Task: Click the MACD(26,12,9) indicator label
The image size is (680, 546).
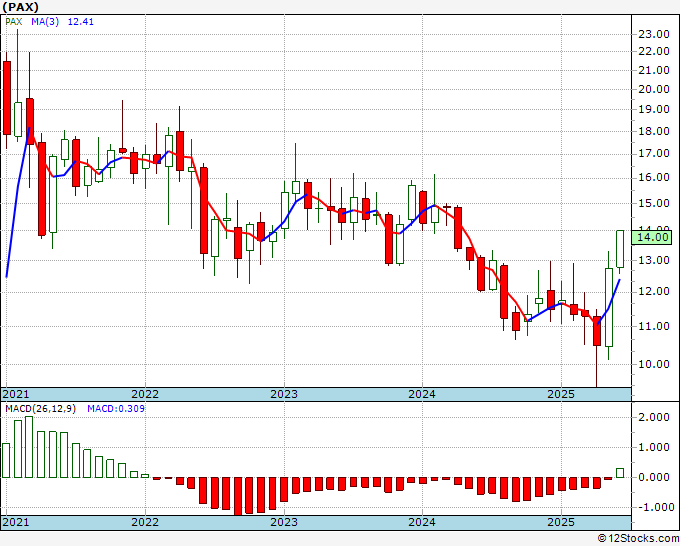Action: click(40, 409)
